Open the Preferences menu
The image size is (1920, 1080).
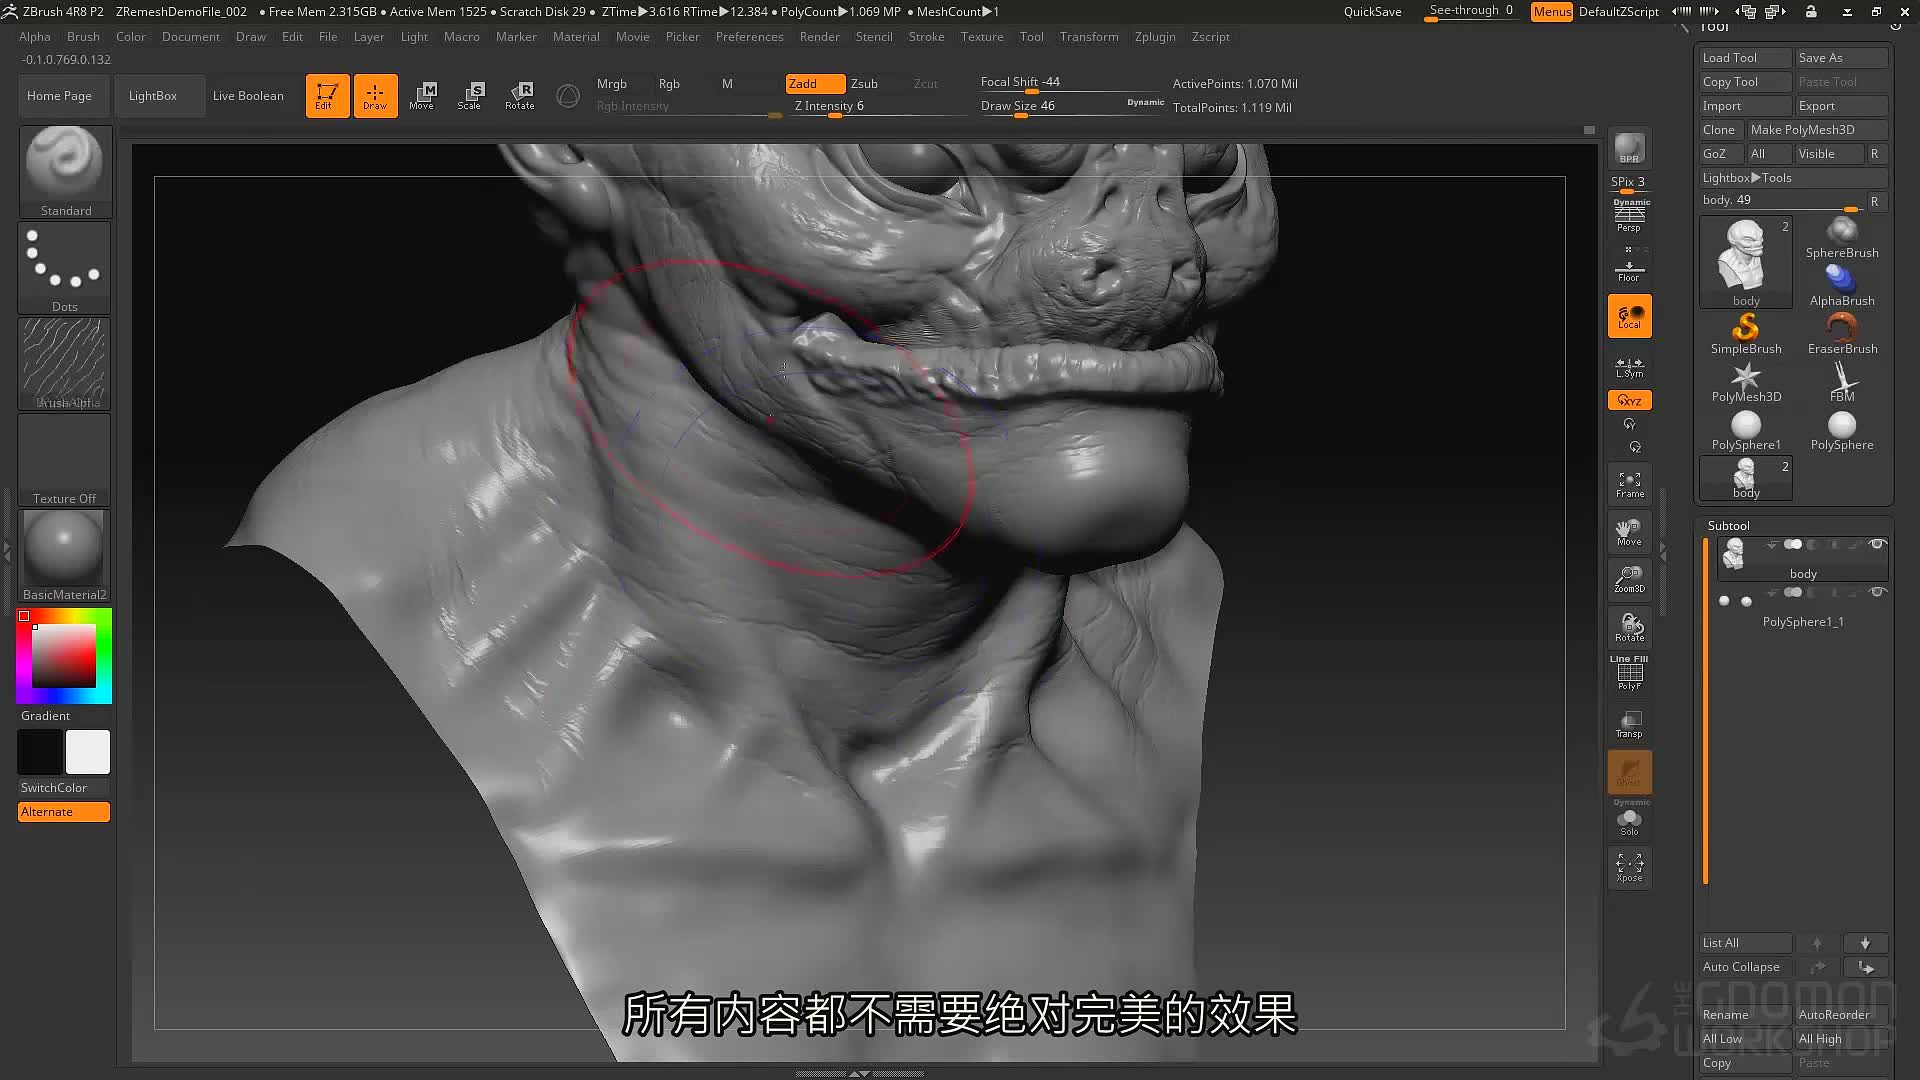pyautogui.click(x=749, y=37)
